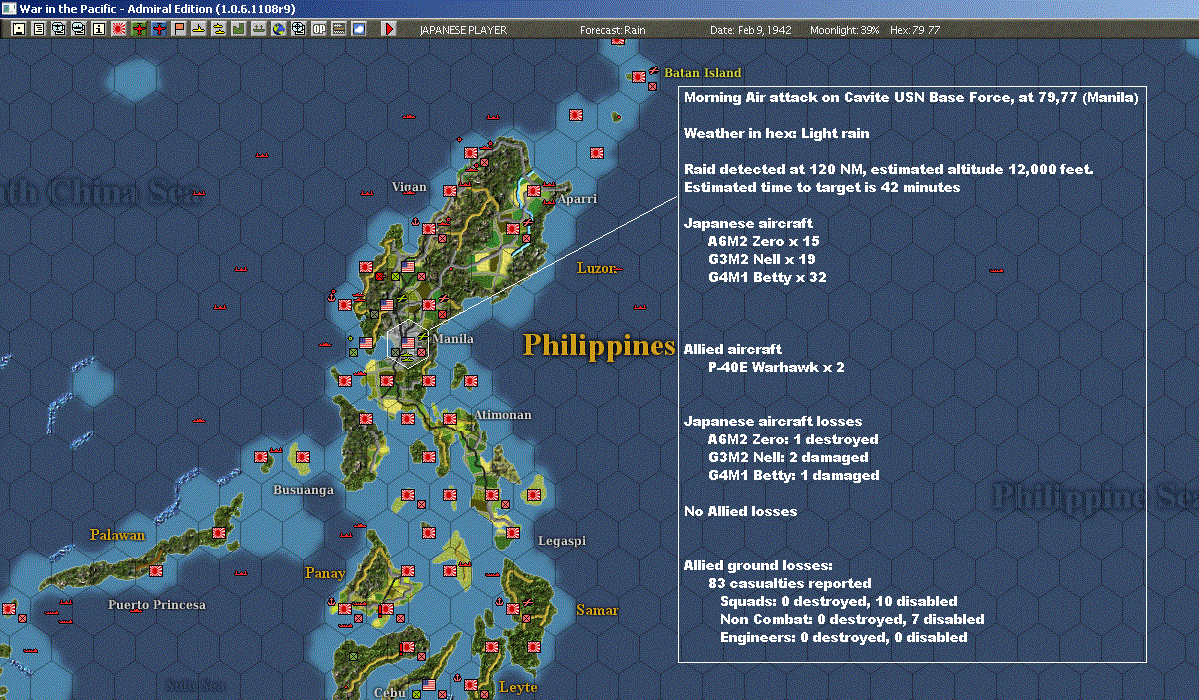
Task: Click the 'Forecast: Rain' status text
Action: click(612, 30)
